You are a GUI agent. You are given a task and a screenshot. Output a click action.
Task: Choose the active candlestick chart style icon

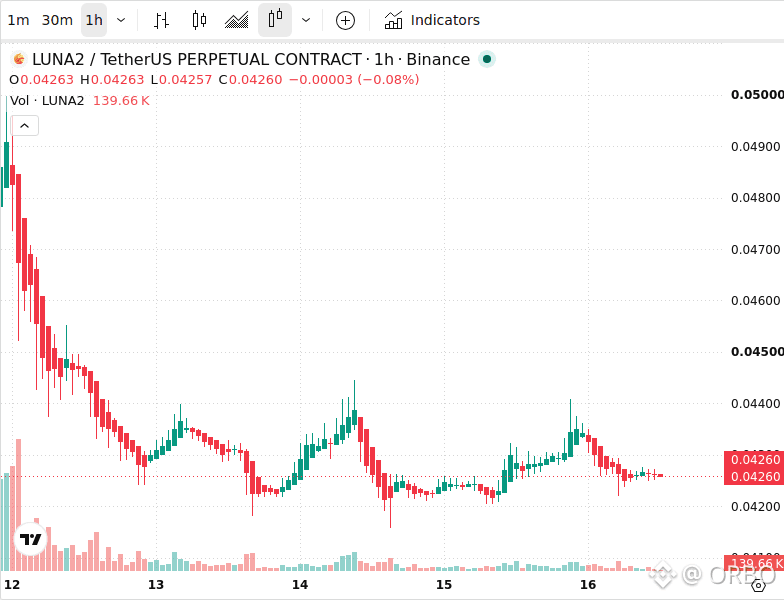pos(275,20)
